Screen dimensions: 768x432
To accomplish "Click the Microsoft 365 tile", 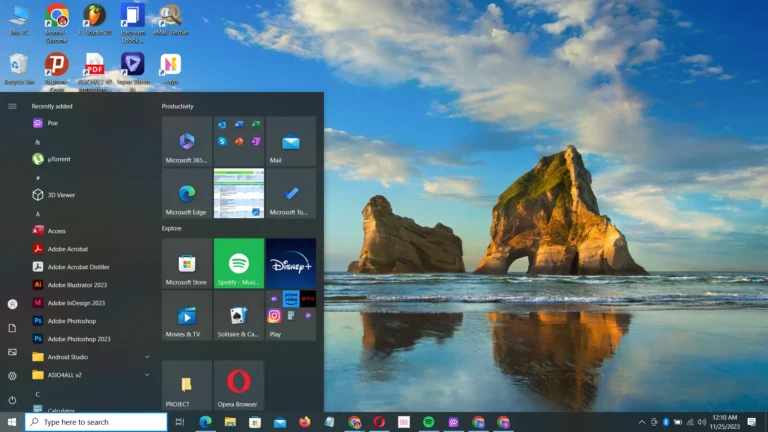I will click(x=187, y=141).
